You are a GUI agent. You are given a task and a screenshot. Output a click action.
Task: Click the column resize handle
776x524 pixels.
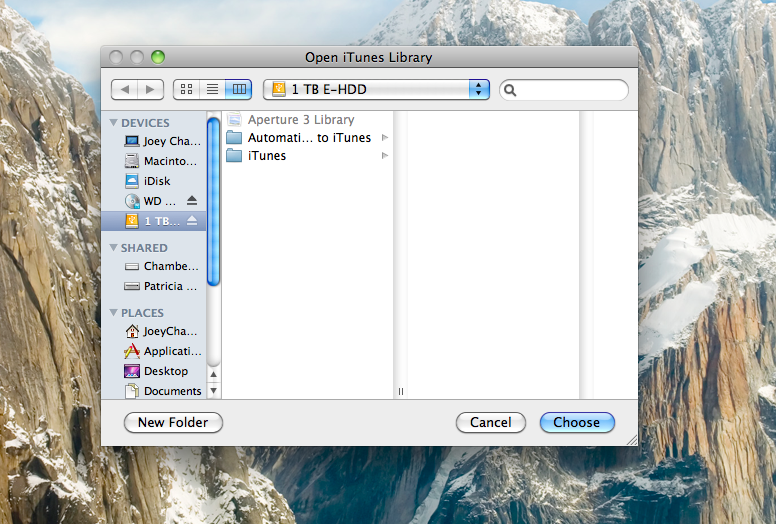(x=400, y=391)
